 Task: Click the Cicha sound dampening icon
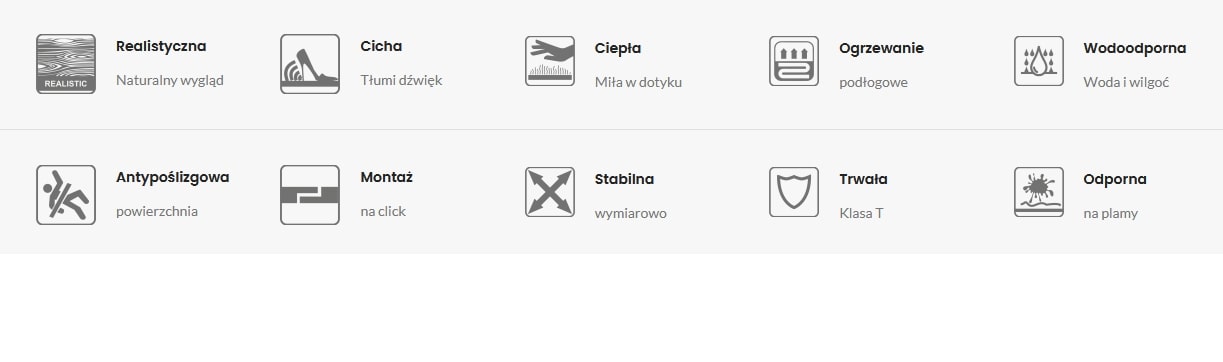[x=310, y=64]
